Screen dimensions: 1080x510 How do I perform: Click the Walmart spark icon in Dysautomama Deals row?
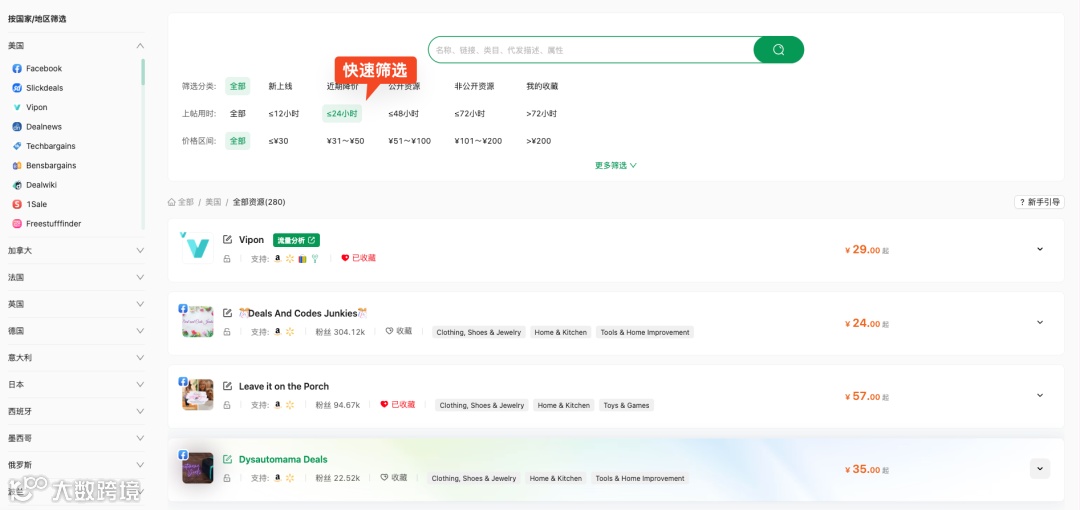pyautogui.click(x=290, y=478)
